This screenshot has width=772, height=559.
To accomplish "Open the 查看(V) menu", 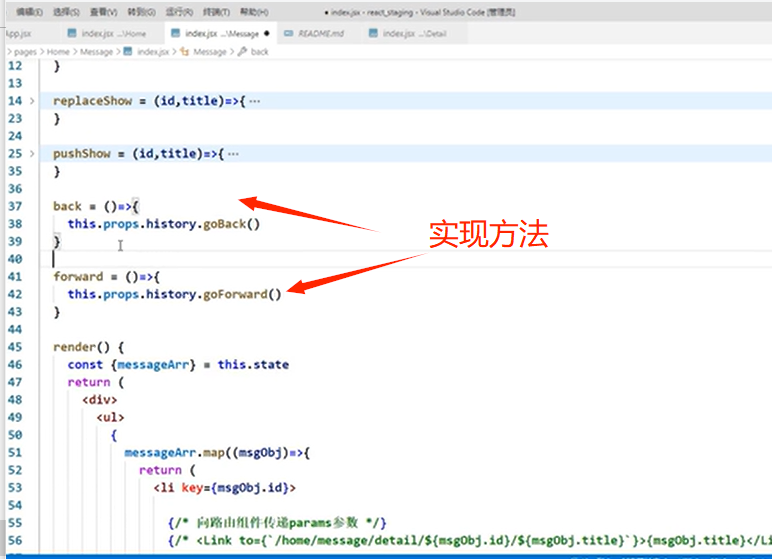I will coord(103,12).
